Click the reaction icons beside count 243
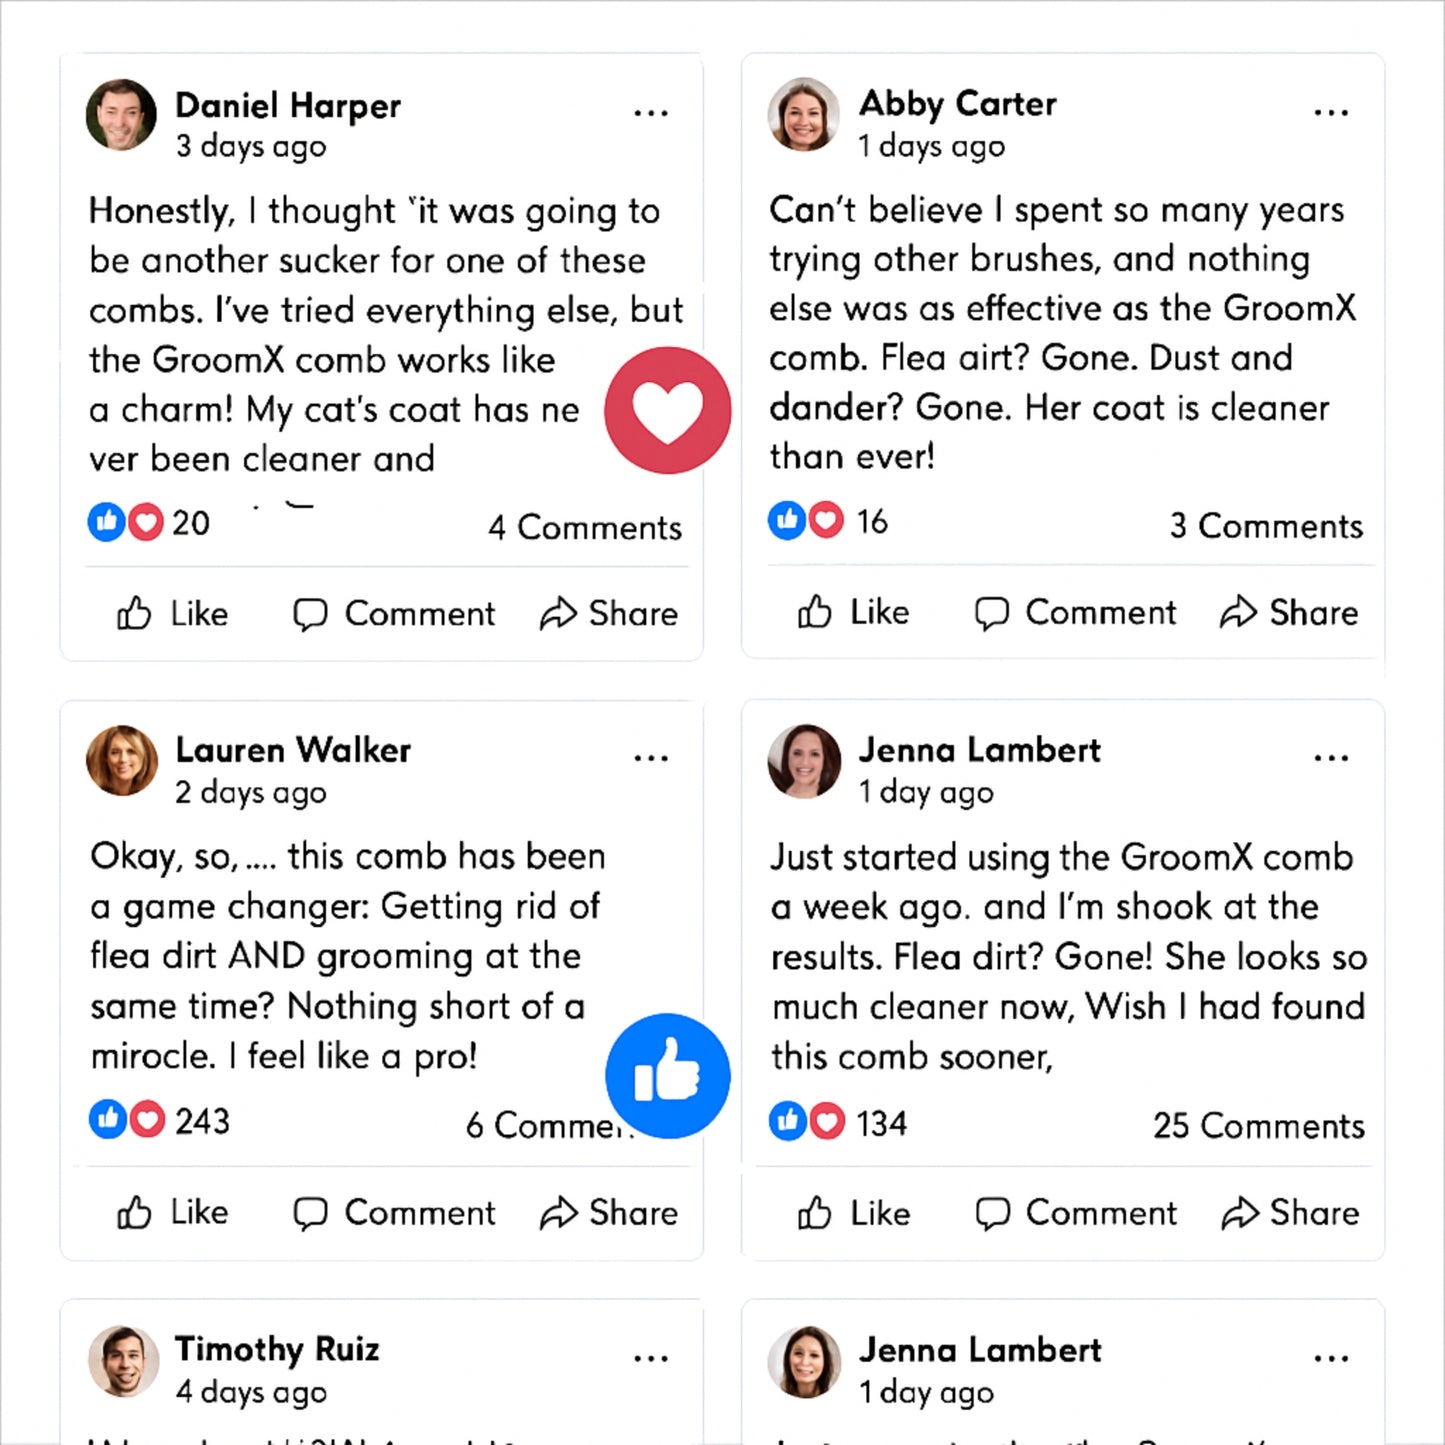Screen dimensions: 1445x1445 (127, 1120)
